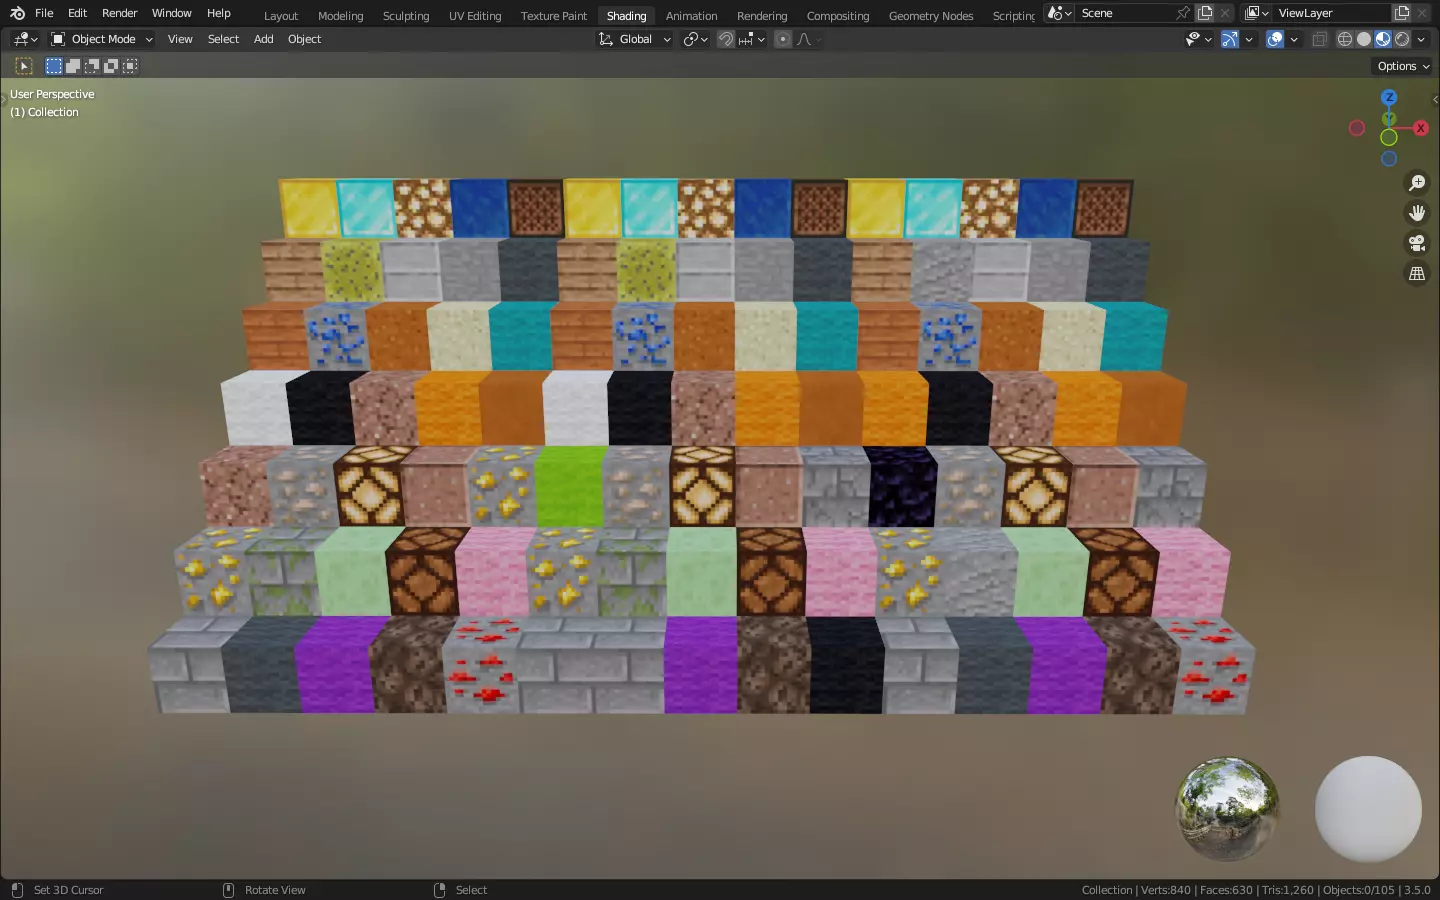
Task: Switch to the Rendering workspace tab
Action: [762, 15]
